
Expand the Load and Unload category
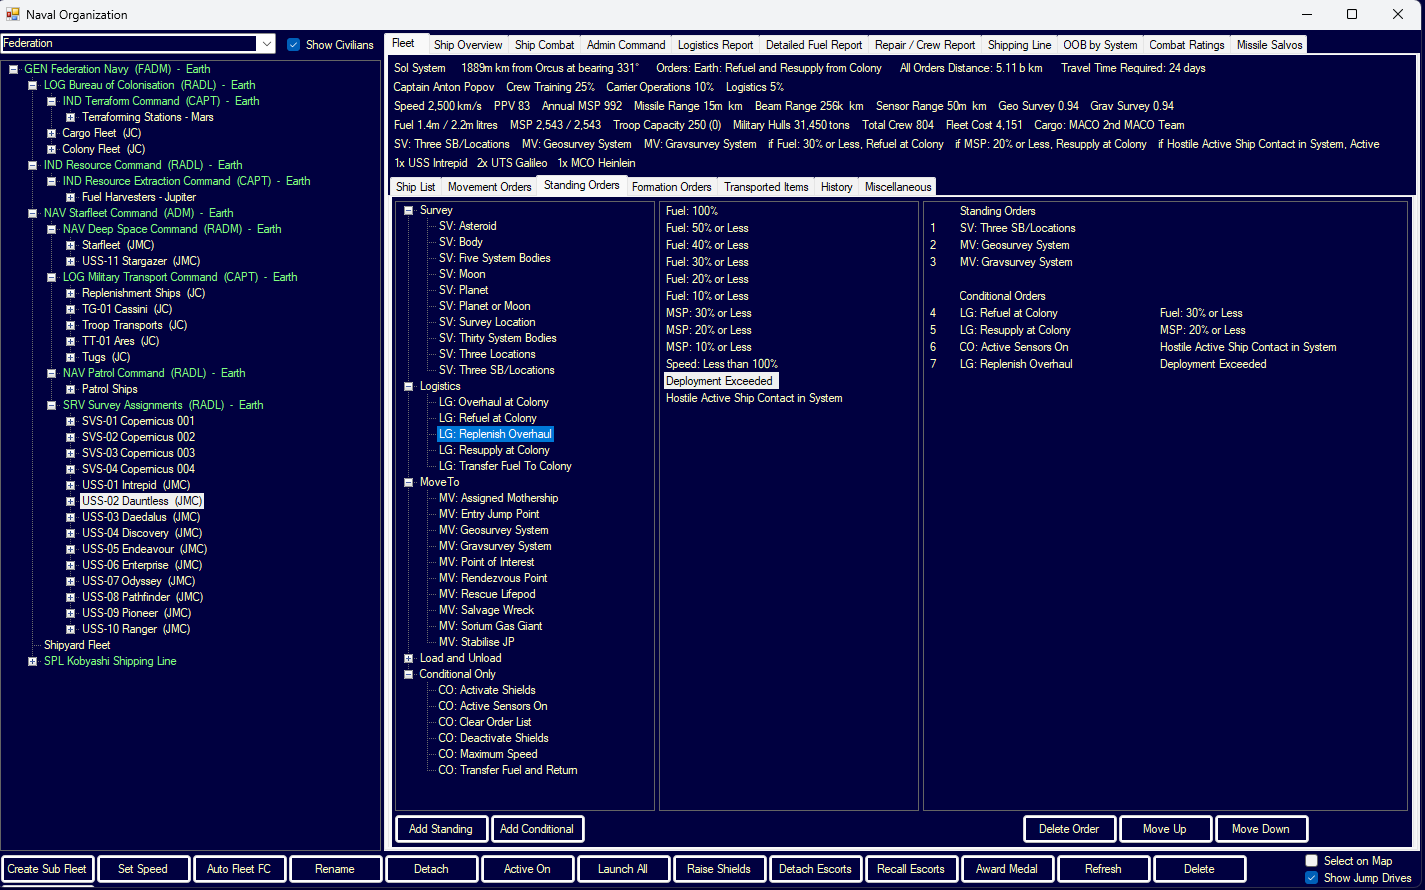(x=408, y=658)
